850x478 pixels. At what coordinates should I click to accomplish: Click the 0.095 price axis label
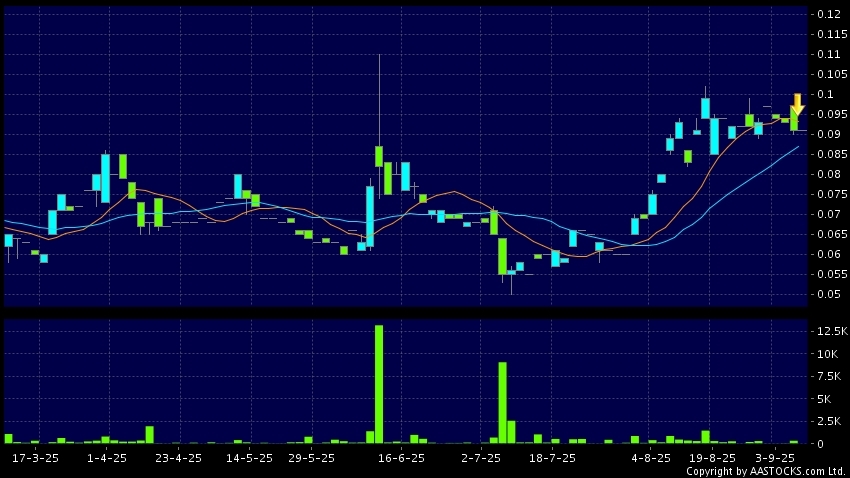tap(832, 114)
